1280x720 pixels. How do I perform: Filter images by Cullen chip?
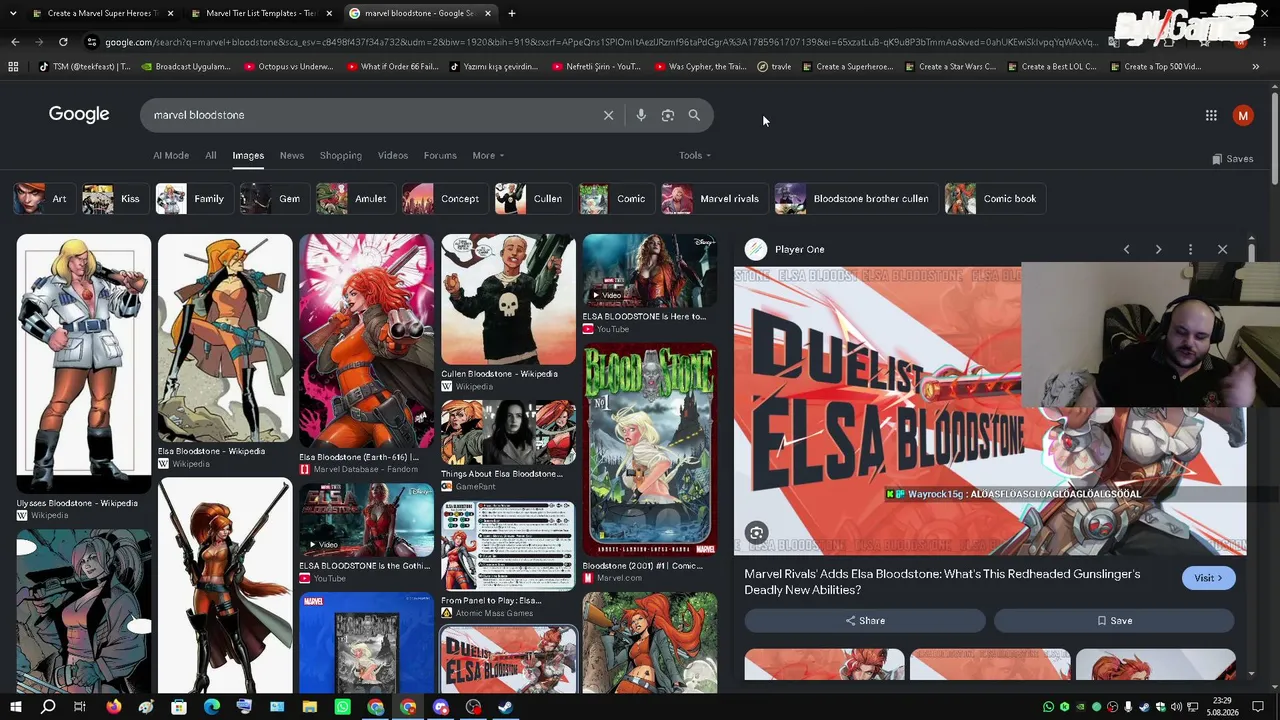[531, 199]
